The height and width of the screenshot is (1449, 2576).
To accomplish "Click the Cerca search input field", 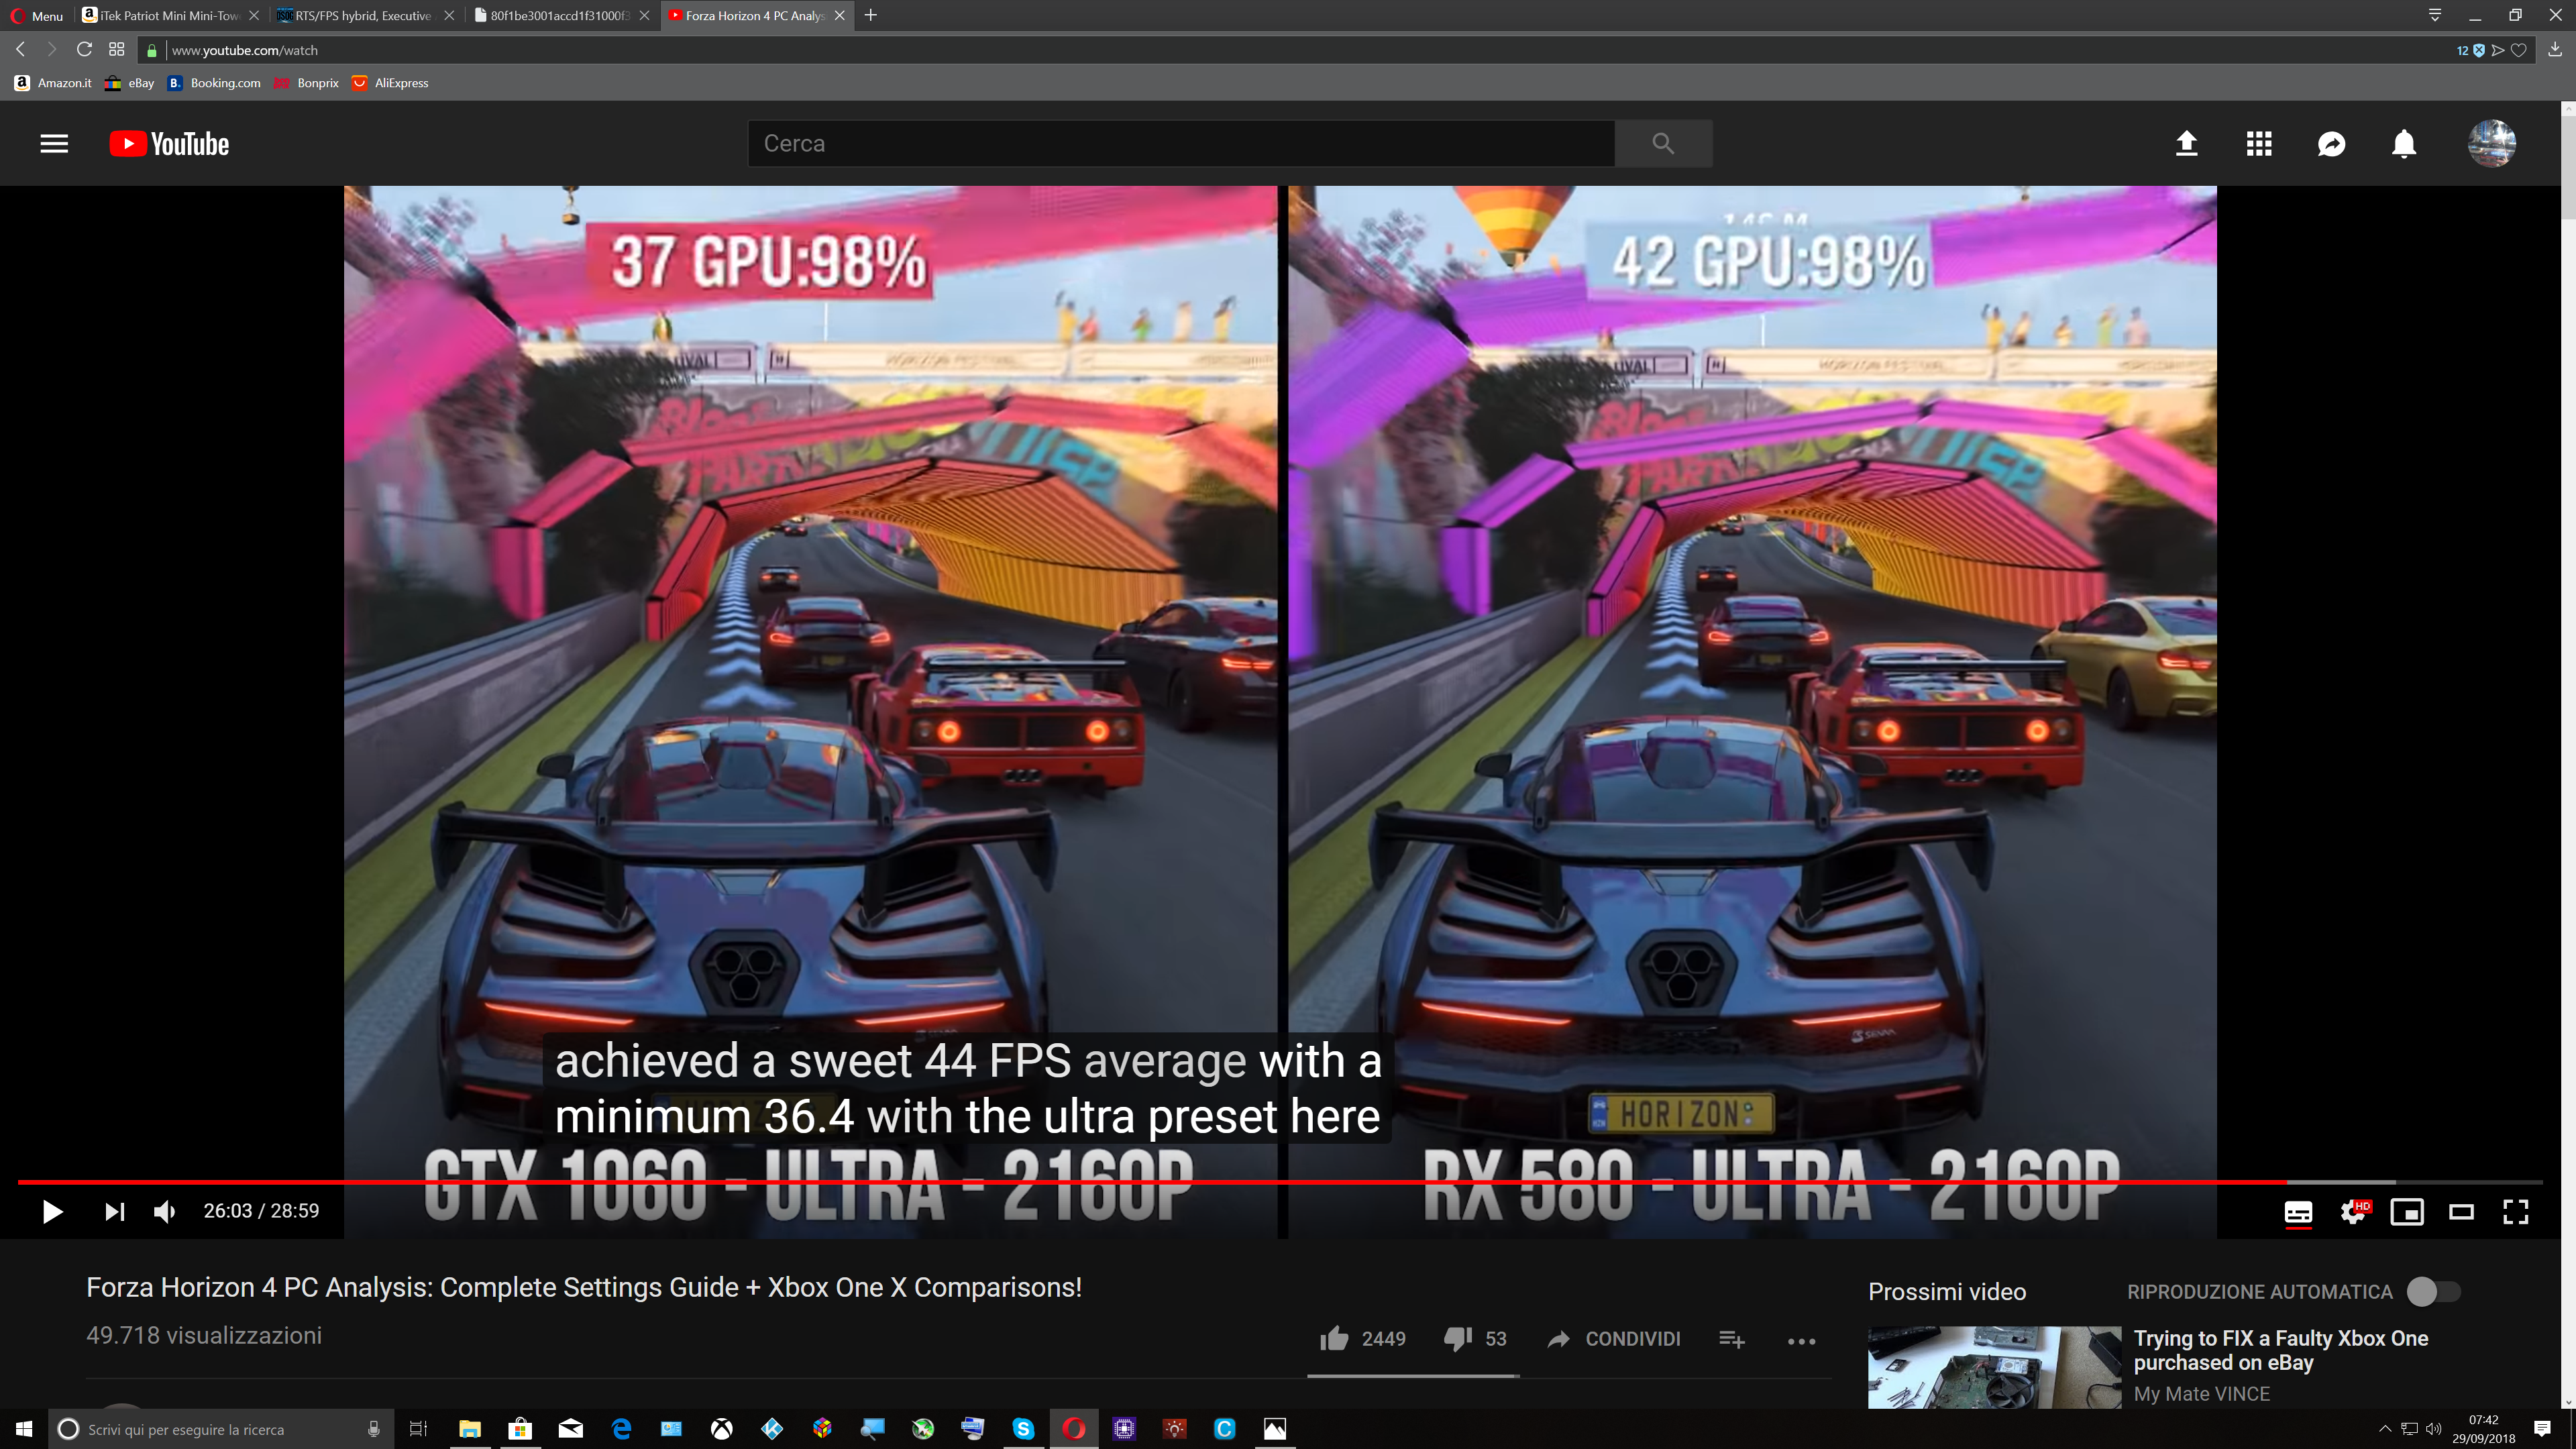I will click(x=1180, y=144).
